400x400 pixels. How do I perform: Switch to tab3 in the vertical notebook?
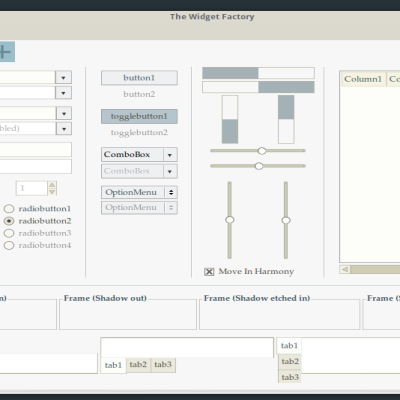point(290,377)
